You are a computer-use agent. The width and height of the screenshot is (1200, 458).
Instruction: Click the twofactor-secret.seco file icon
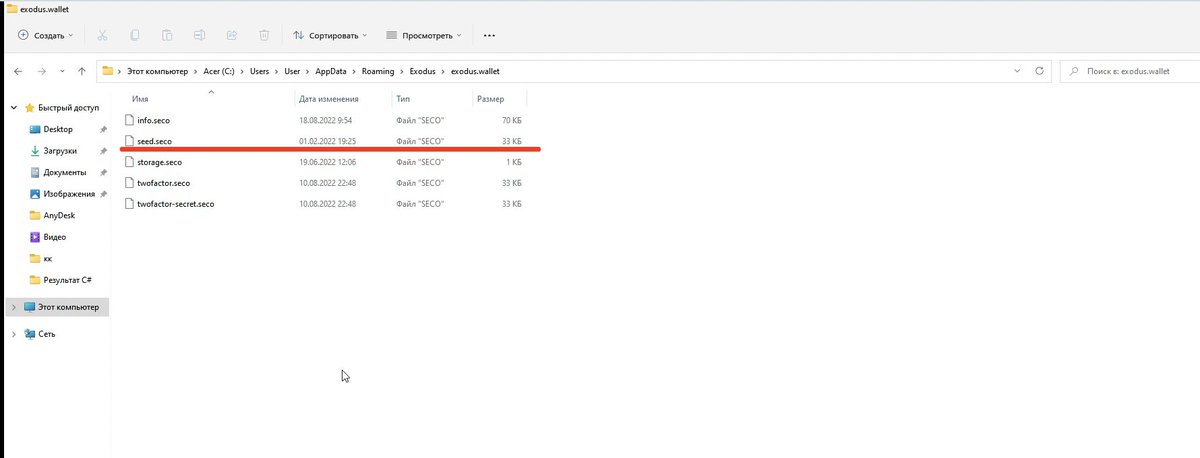click(128, 204)
